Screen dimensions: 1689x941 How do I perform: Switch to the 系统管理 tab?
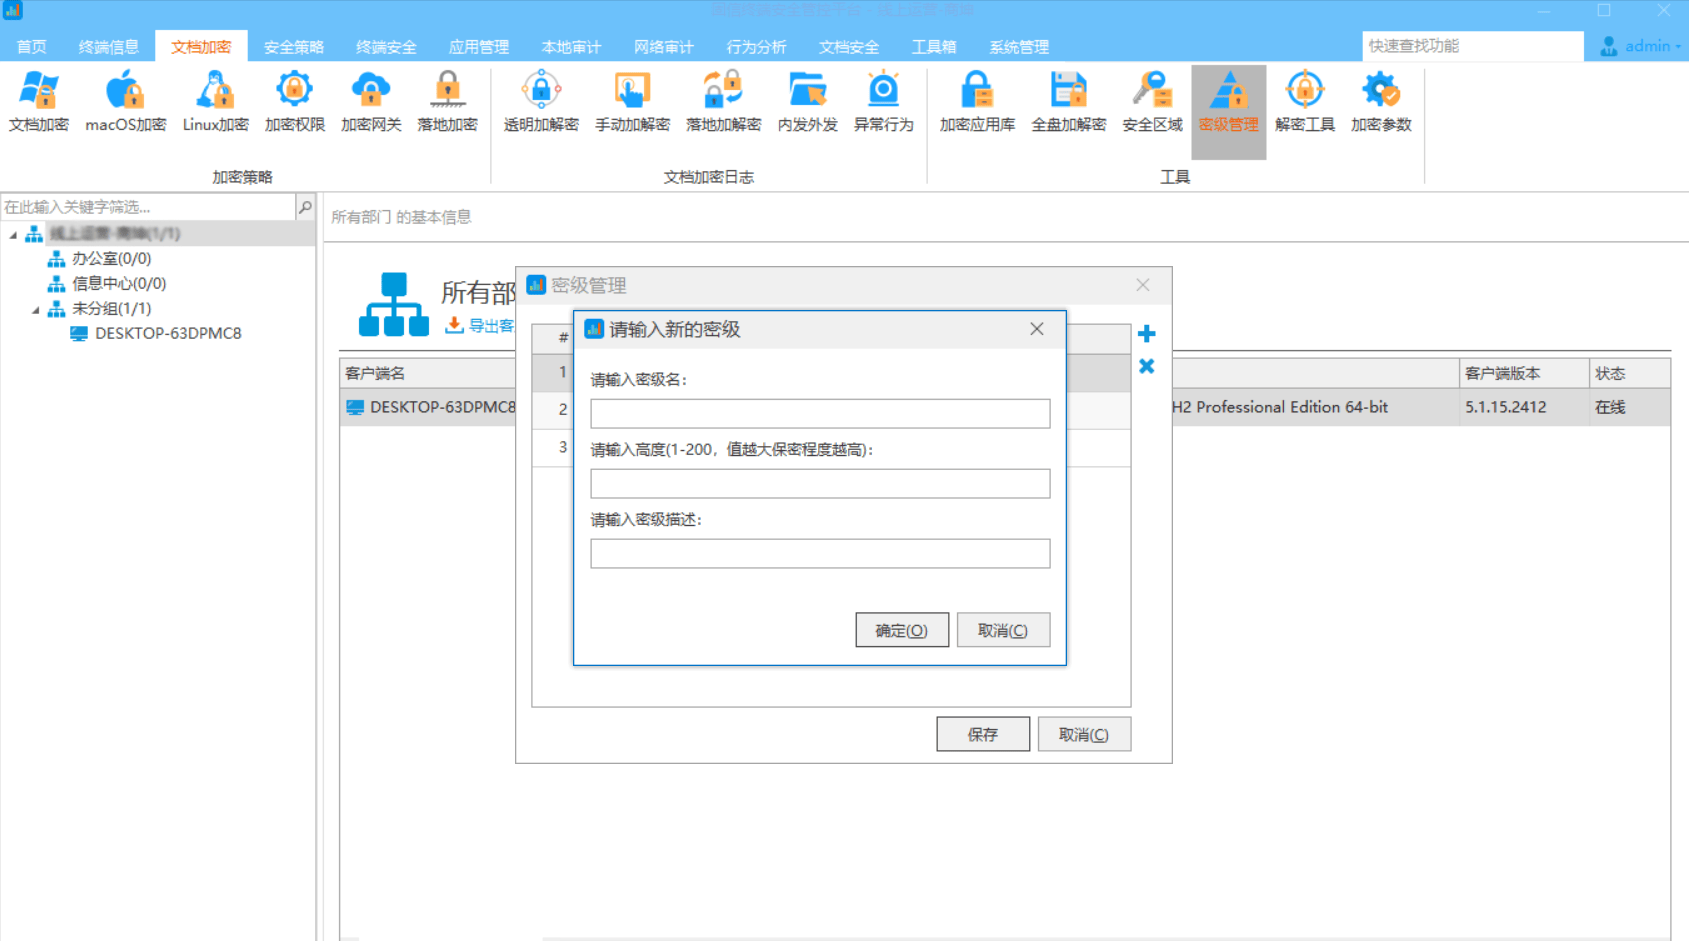pyautogui.click(x=1017, y=46)
